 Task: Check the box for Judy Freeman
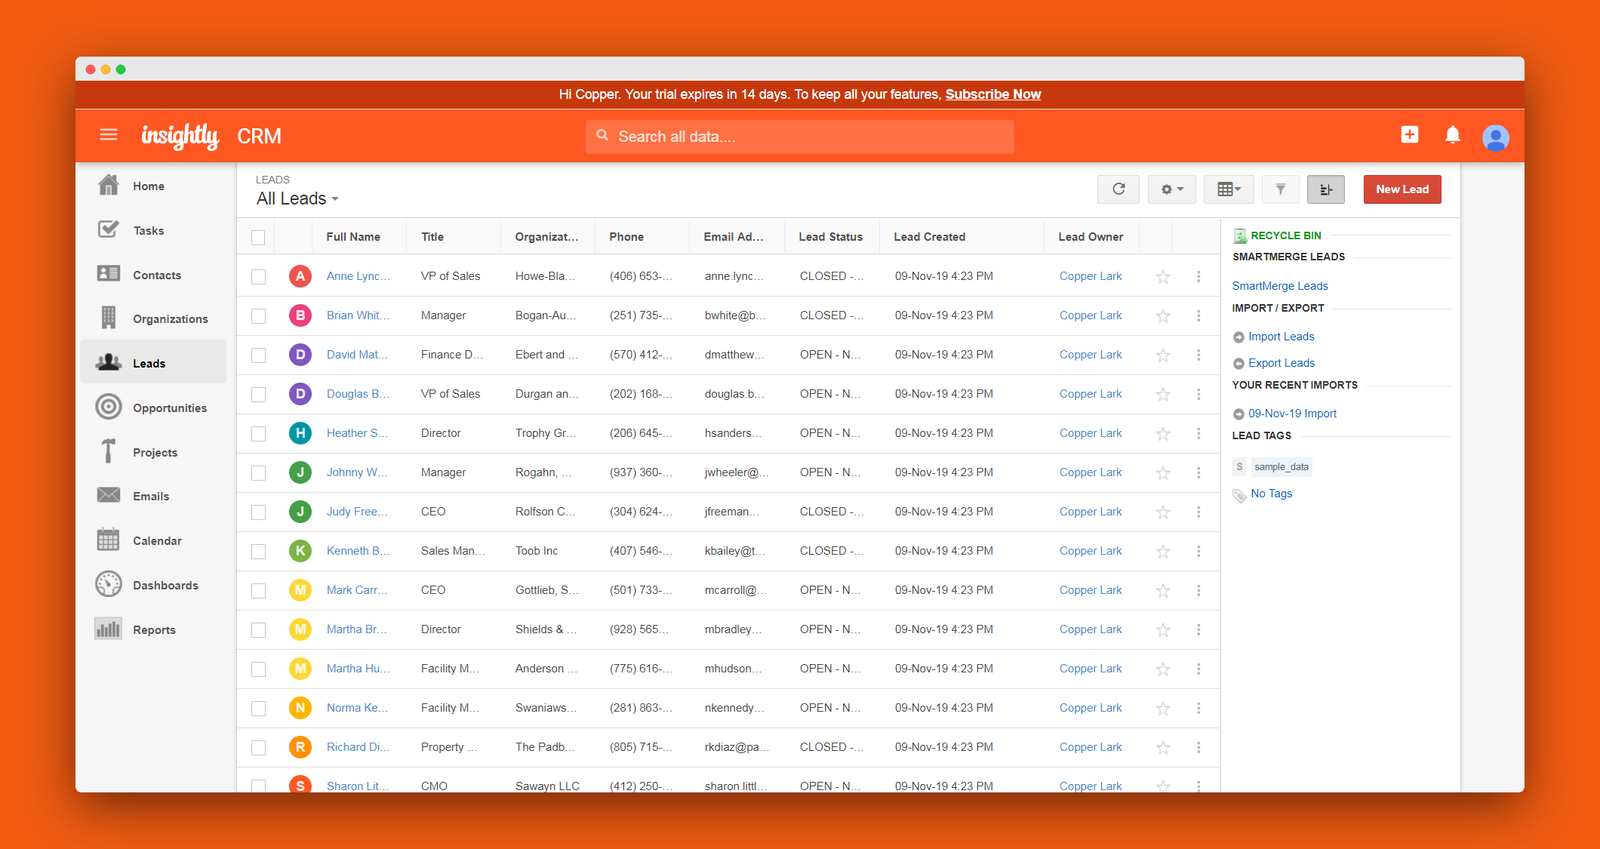coord(258,512)
